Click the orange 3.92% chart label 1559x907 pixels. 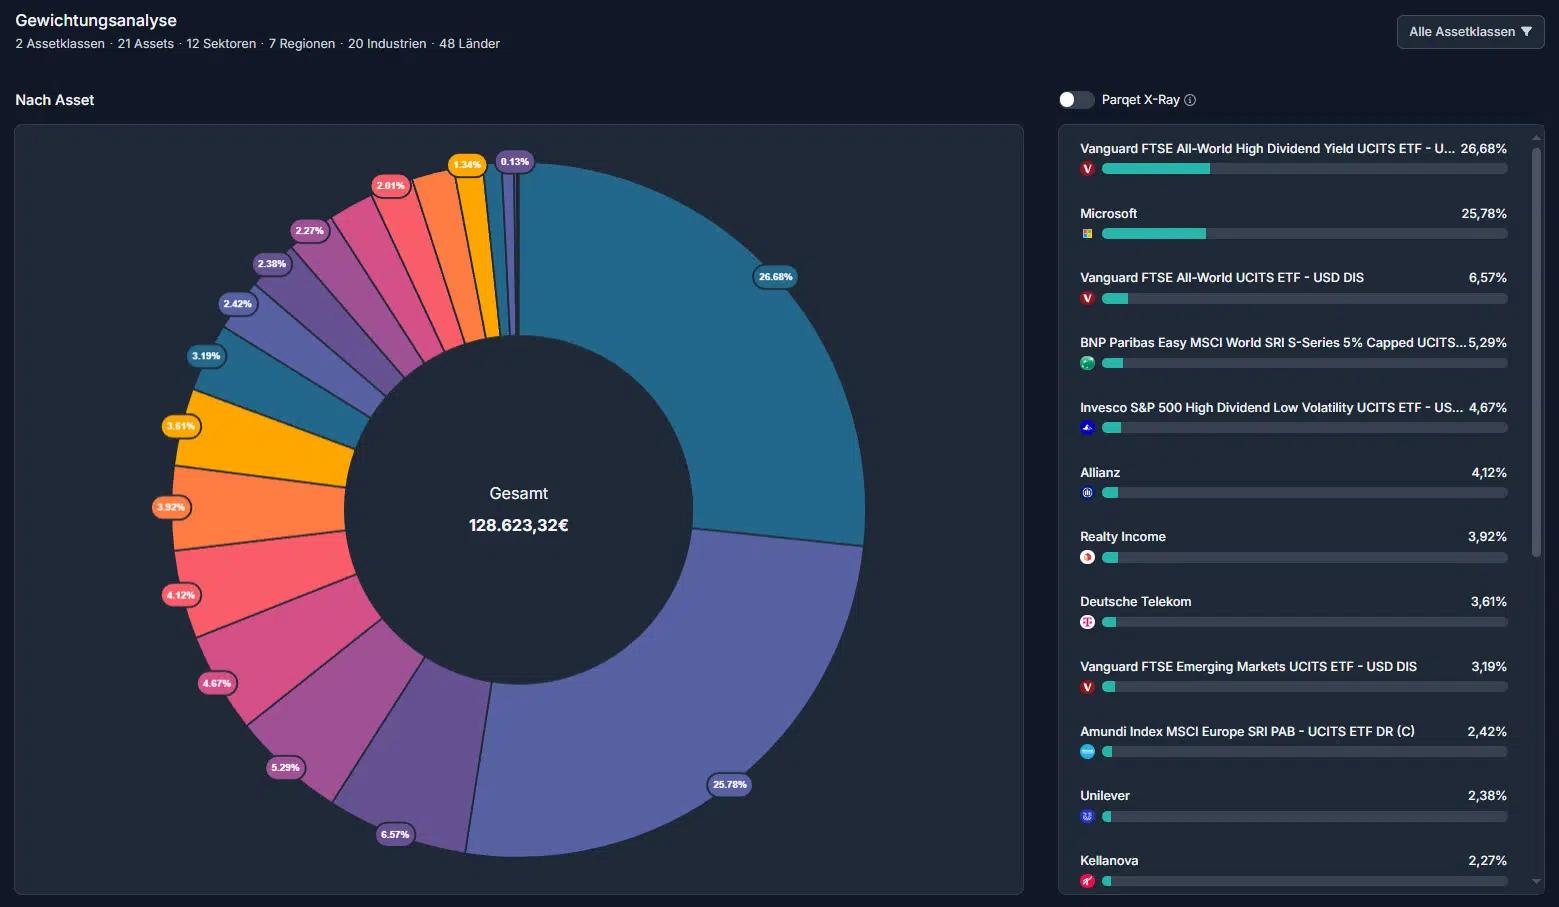click(171, 507)
